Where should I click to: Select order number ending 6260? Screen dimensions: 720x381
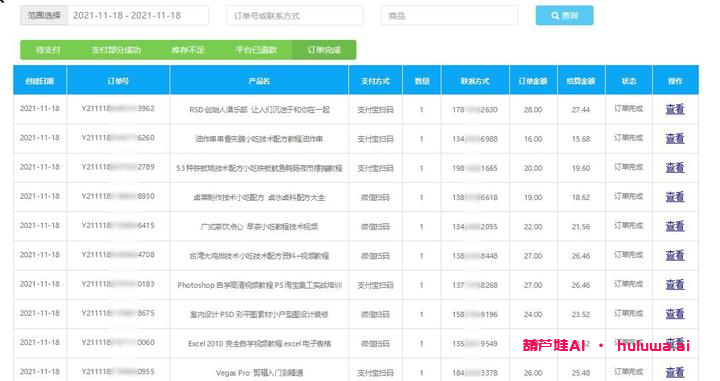coord(118,138)
